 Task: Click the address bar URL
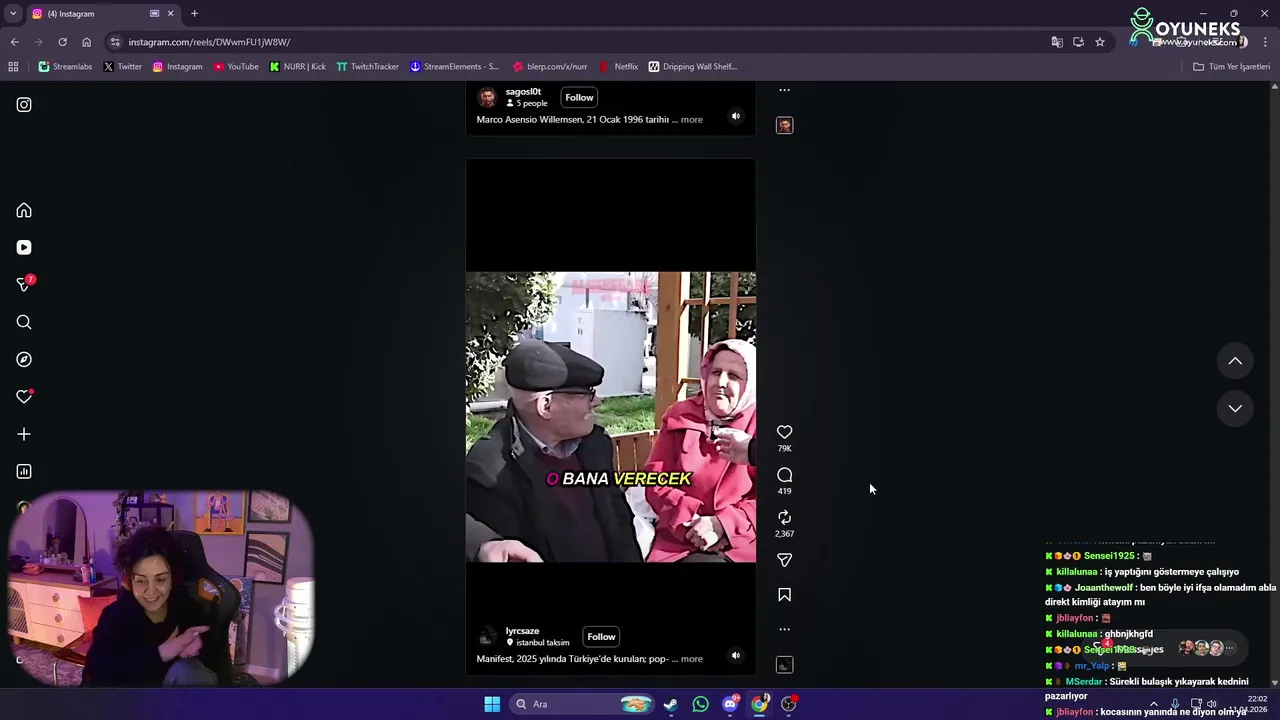(x=209, y=42)
